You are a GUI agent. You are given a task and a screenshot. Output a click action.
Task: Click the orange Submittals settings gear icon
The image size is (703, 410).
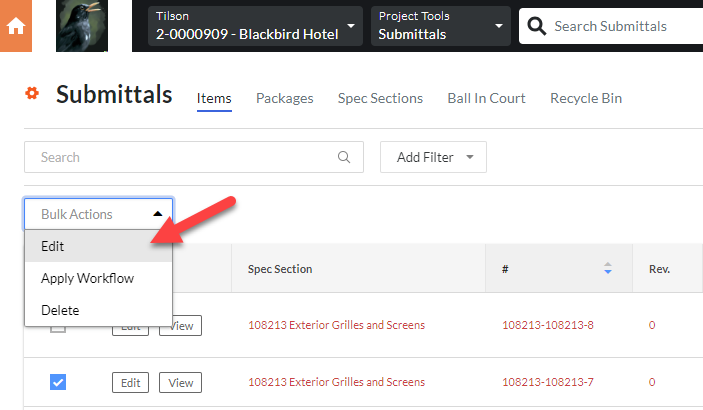click(32, 94)
